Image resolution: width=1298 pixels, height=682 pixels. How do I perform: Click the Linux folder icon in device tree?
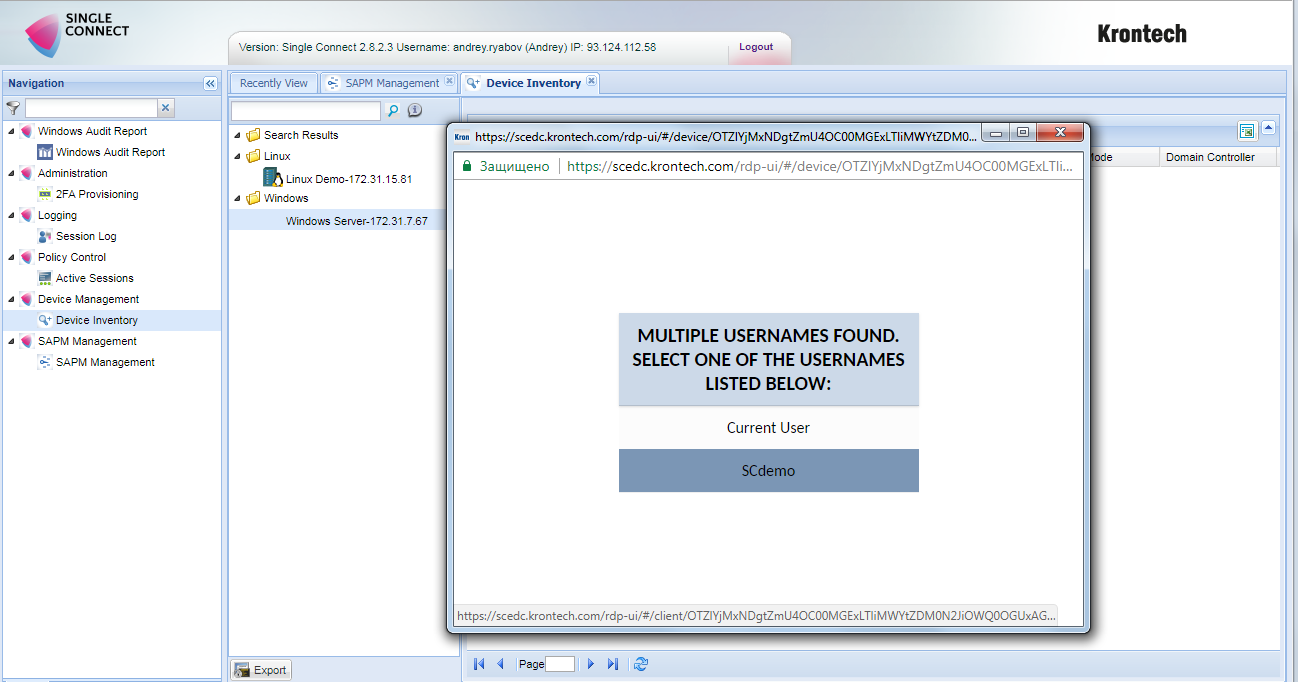point(253,157)
